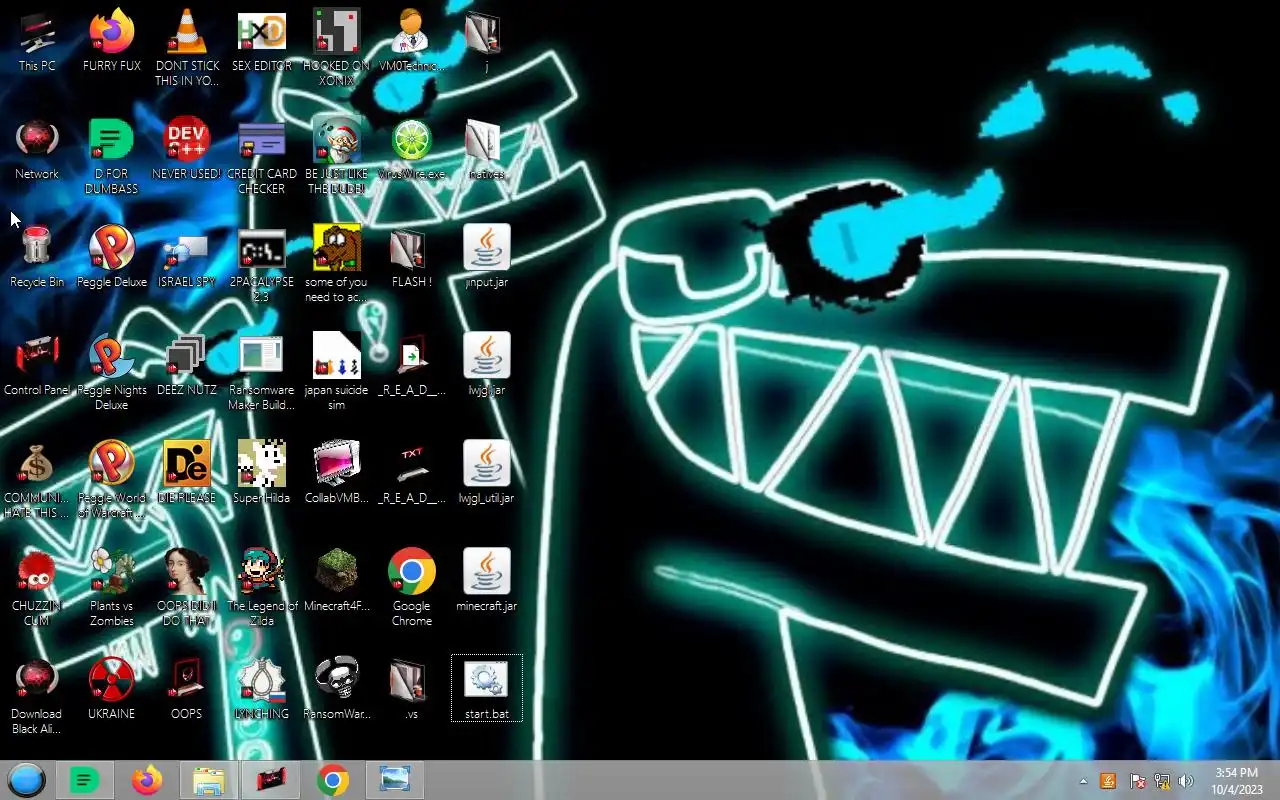Open the Action Center flag icon
The height and width of the screenshot is (800, 1280).
[x=1137, y=781]
